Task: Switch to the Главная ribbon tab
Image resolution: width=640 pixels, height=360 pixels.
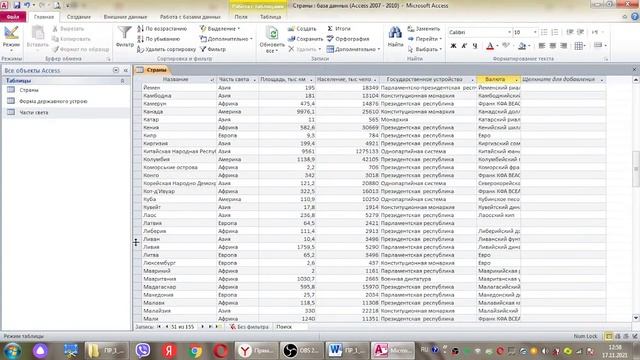Action: click(x=44, y=17)
